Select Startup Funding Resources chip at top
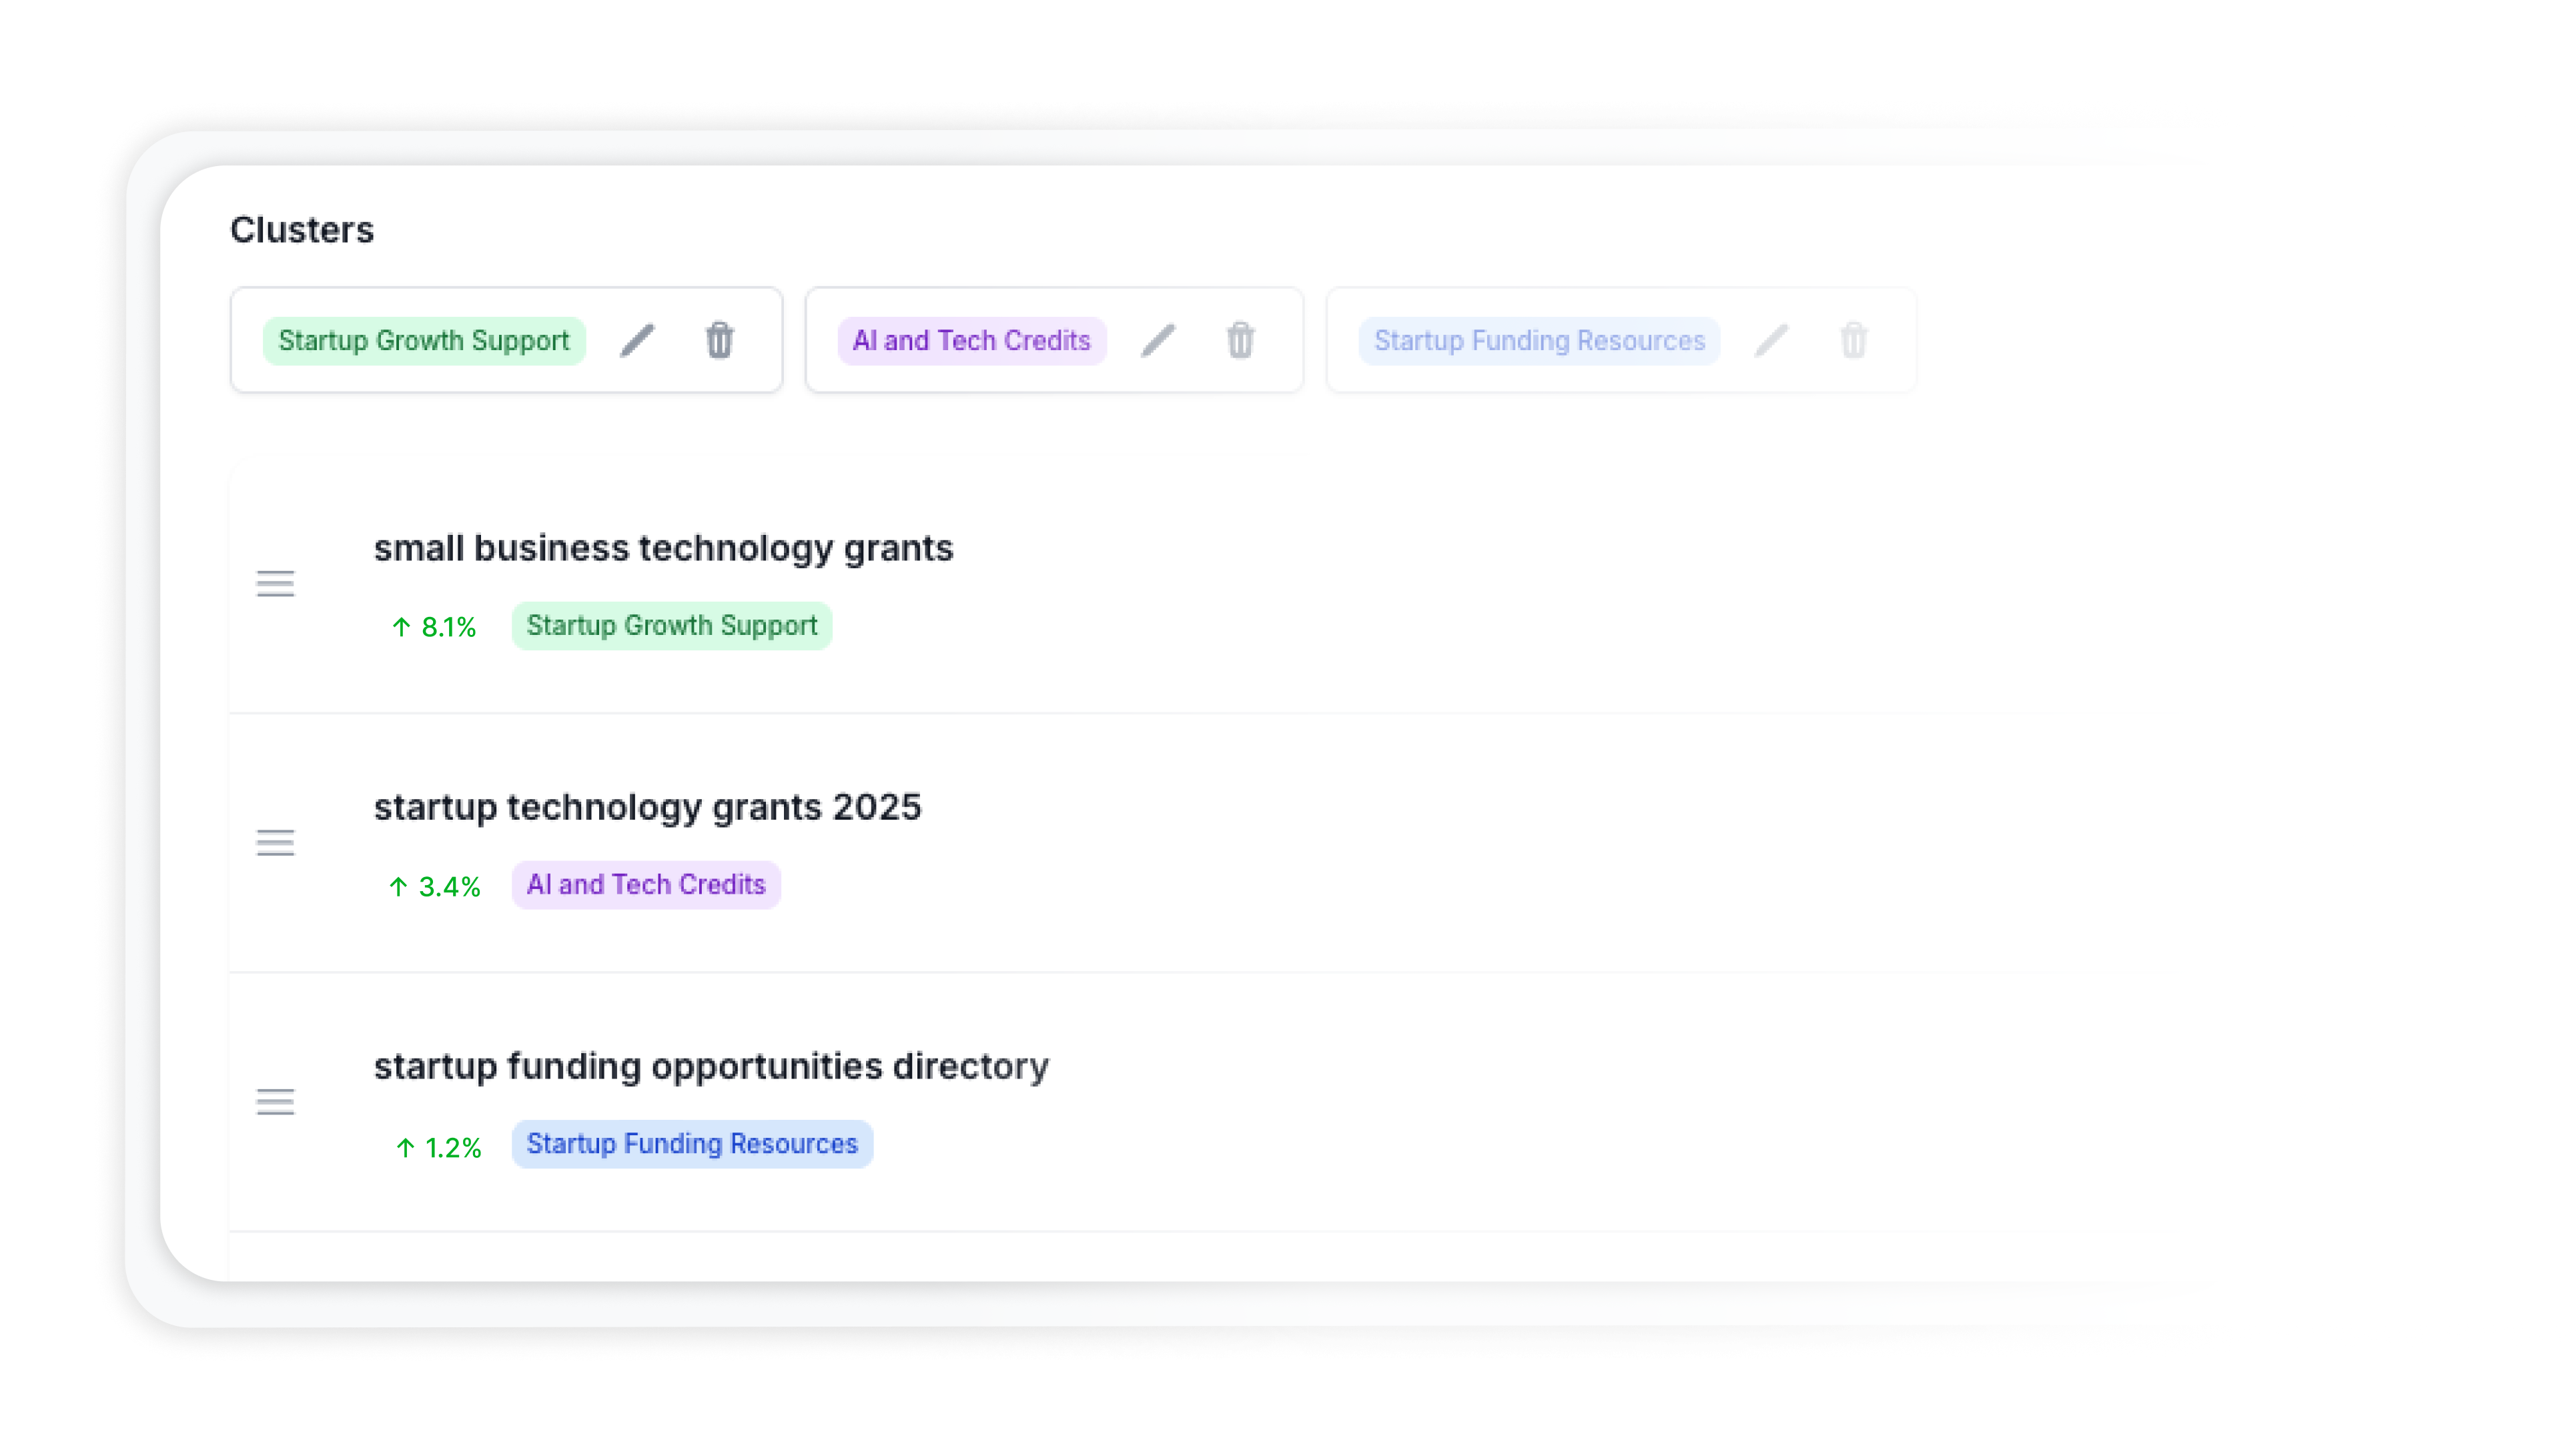Viewport: 2576px width, 1454px height. point(1538,341)
